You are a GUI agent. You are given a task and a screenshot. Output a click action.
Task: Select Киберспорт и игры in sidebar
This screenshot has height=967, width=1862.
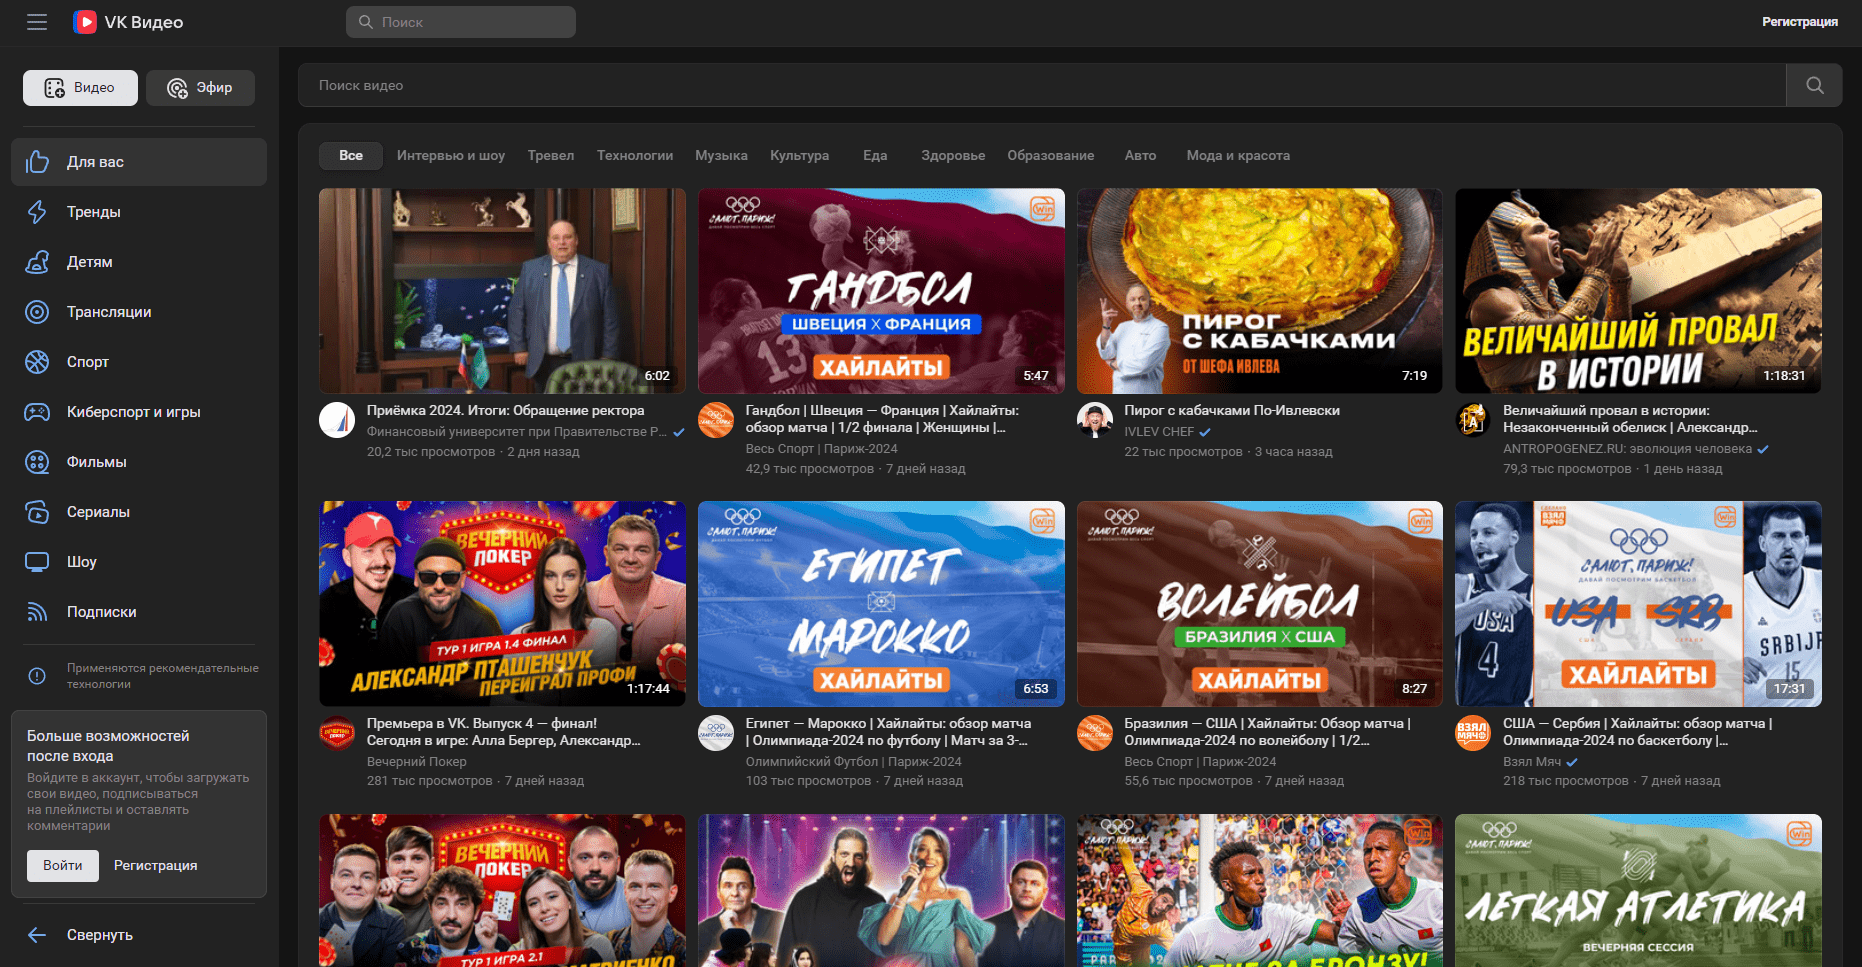click(x=133, y=412)
